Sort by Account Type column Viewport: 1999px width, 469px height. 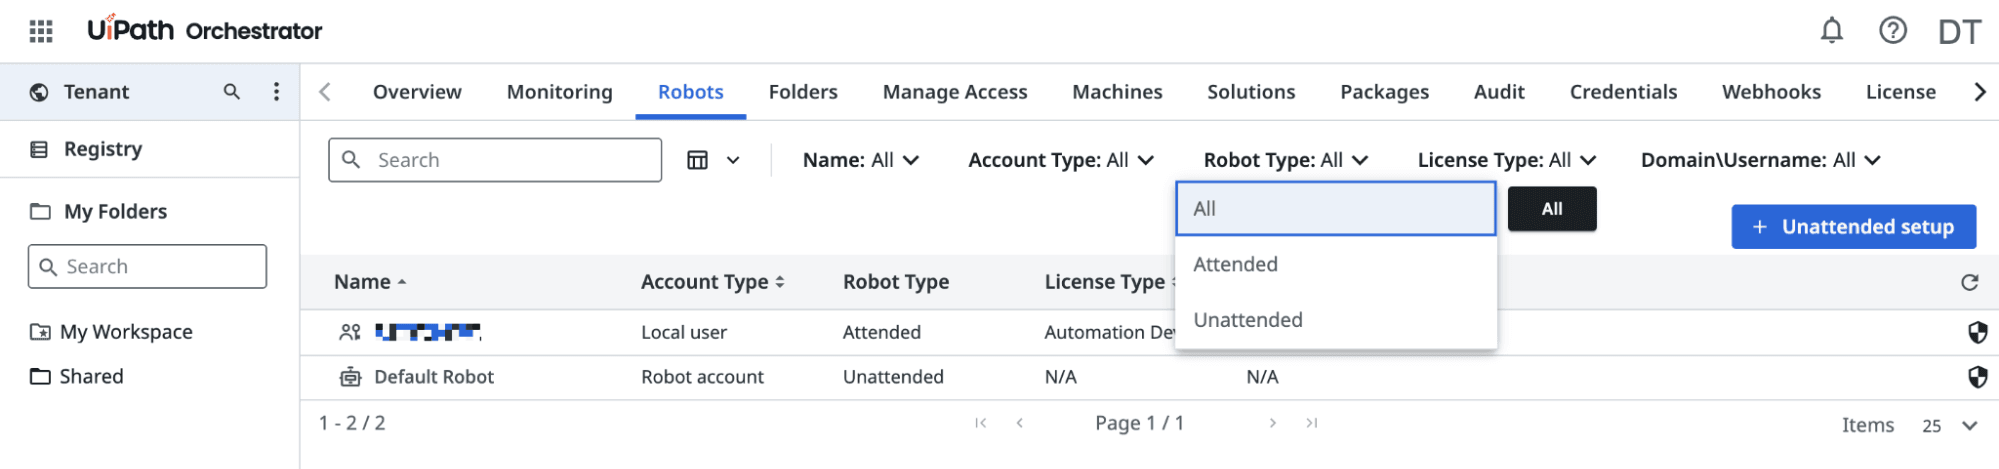pyautogui.click(x=712, y=282)
